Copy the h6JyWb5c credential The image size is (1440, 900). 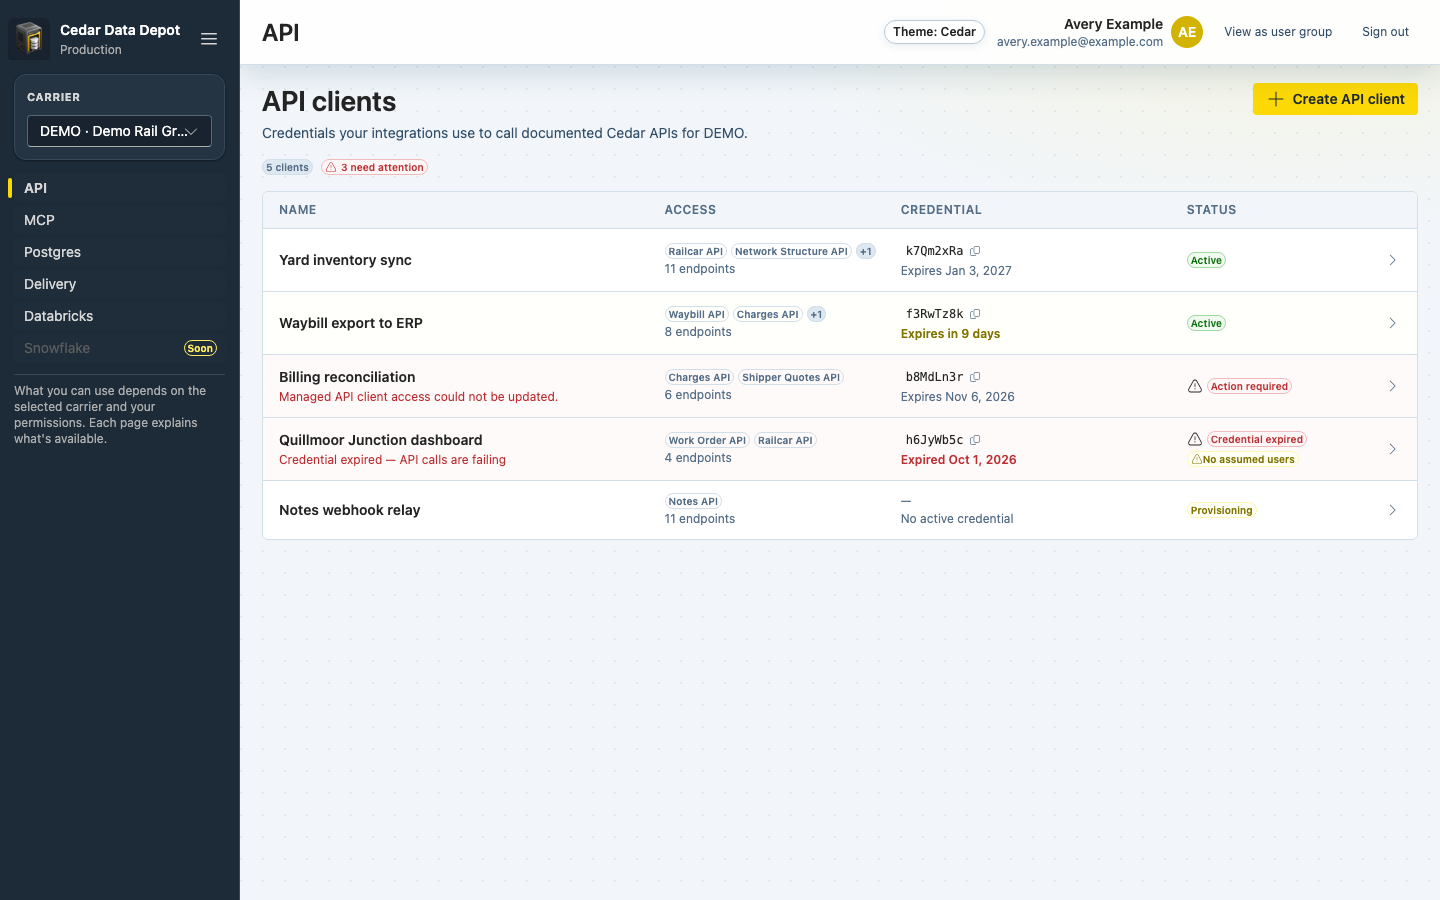975,440
